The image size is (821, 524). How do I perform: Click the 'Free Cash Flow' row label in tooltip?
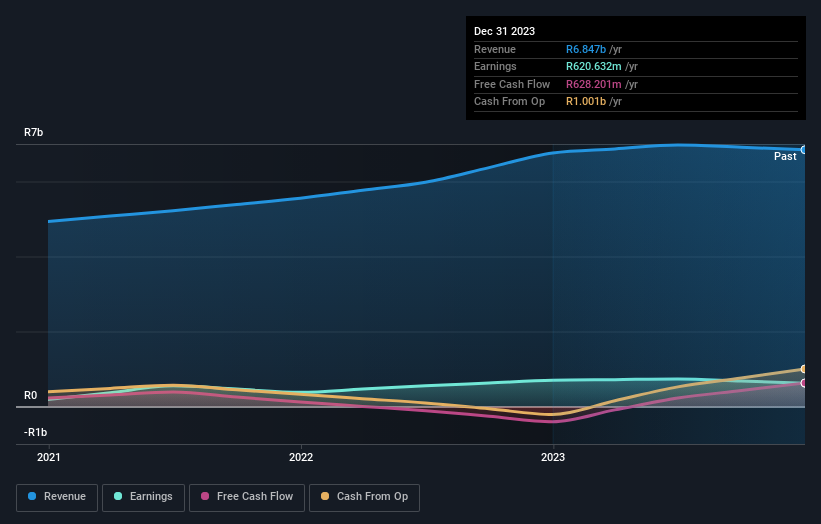pyautogui.click(x=512, y=84)
